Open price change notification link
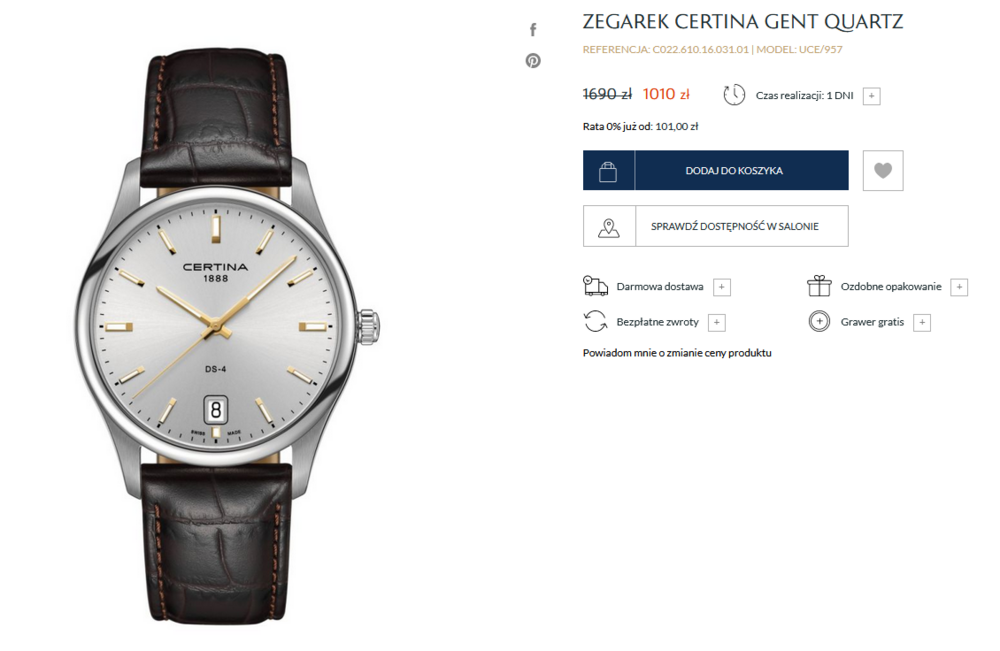Image resolution: width=1000 pixels, height=651 pixels. tap(677, 353)
